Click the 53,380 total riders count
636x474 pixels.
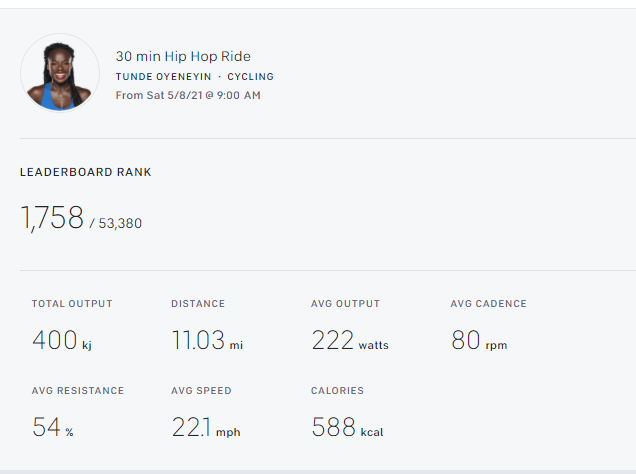[x=120, y=224]
